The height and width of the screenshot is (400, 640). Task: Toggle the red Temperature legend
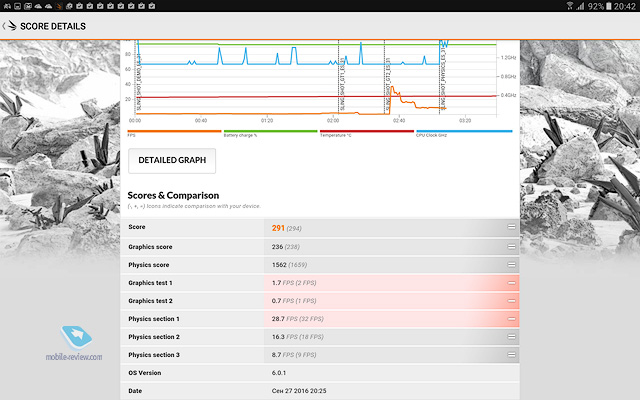pyautogui.click(x=367, y=131)
